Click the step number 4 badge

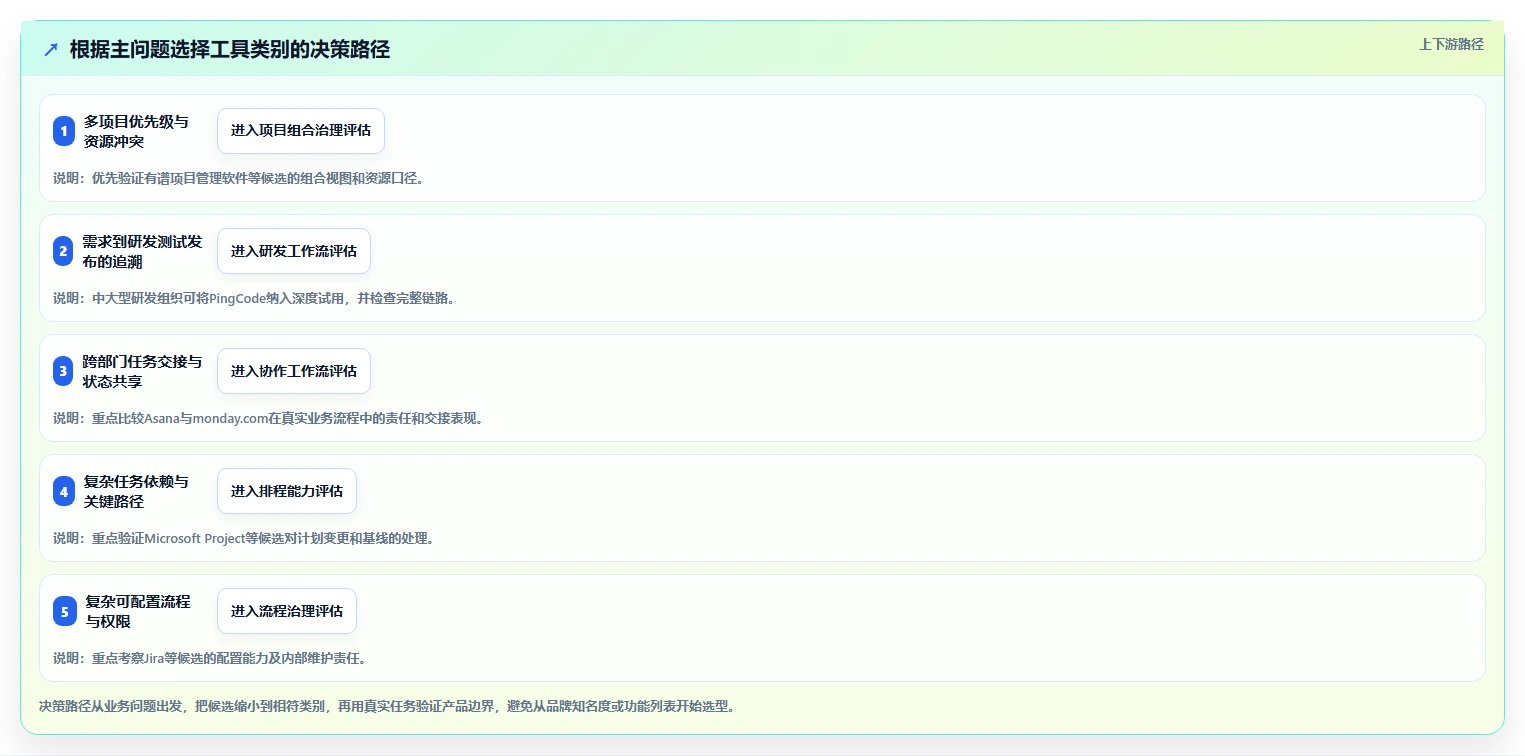click(64, 491)
